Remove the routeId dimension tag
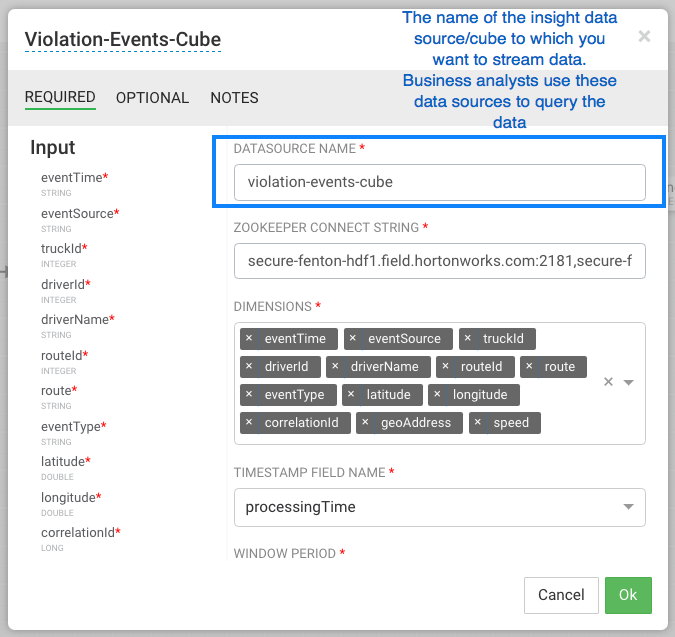This screenshot has width=675, height=637. [446, 367]
